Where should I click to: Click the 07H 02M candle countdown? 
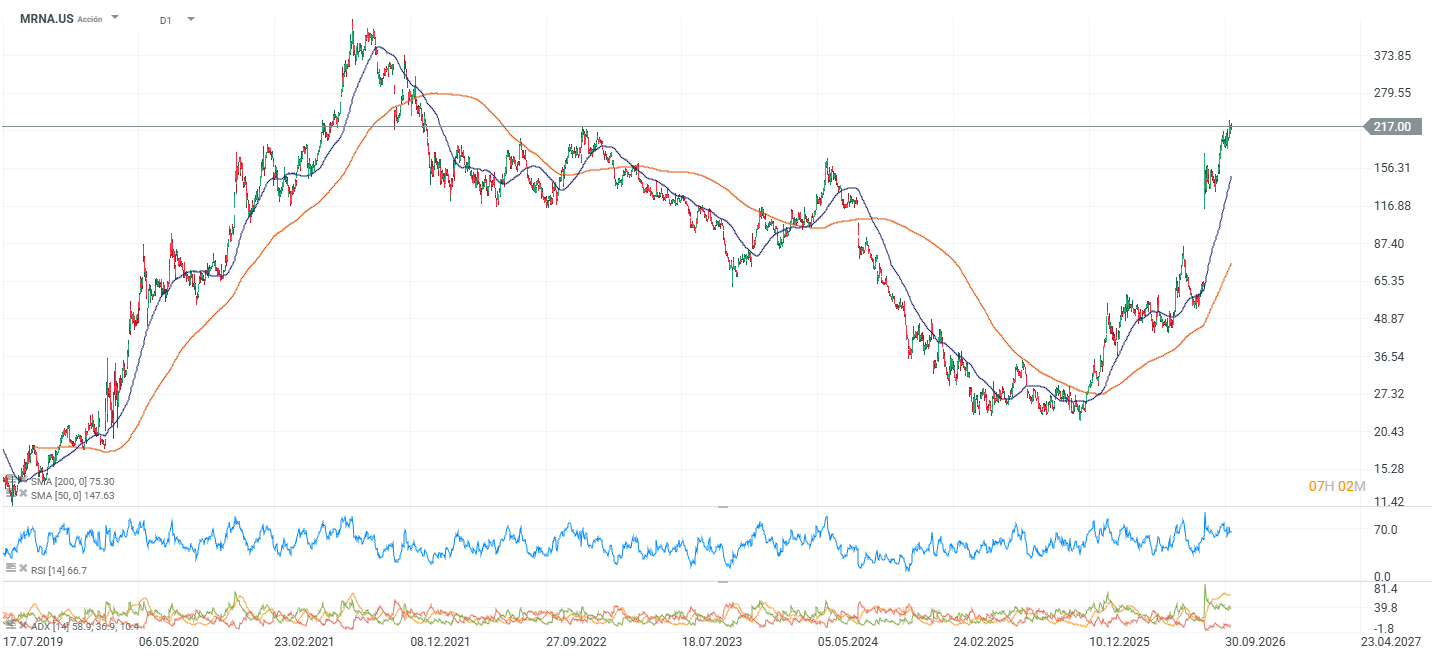(1337, 486)
